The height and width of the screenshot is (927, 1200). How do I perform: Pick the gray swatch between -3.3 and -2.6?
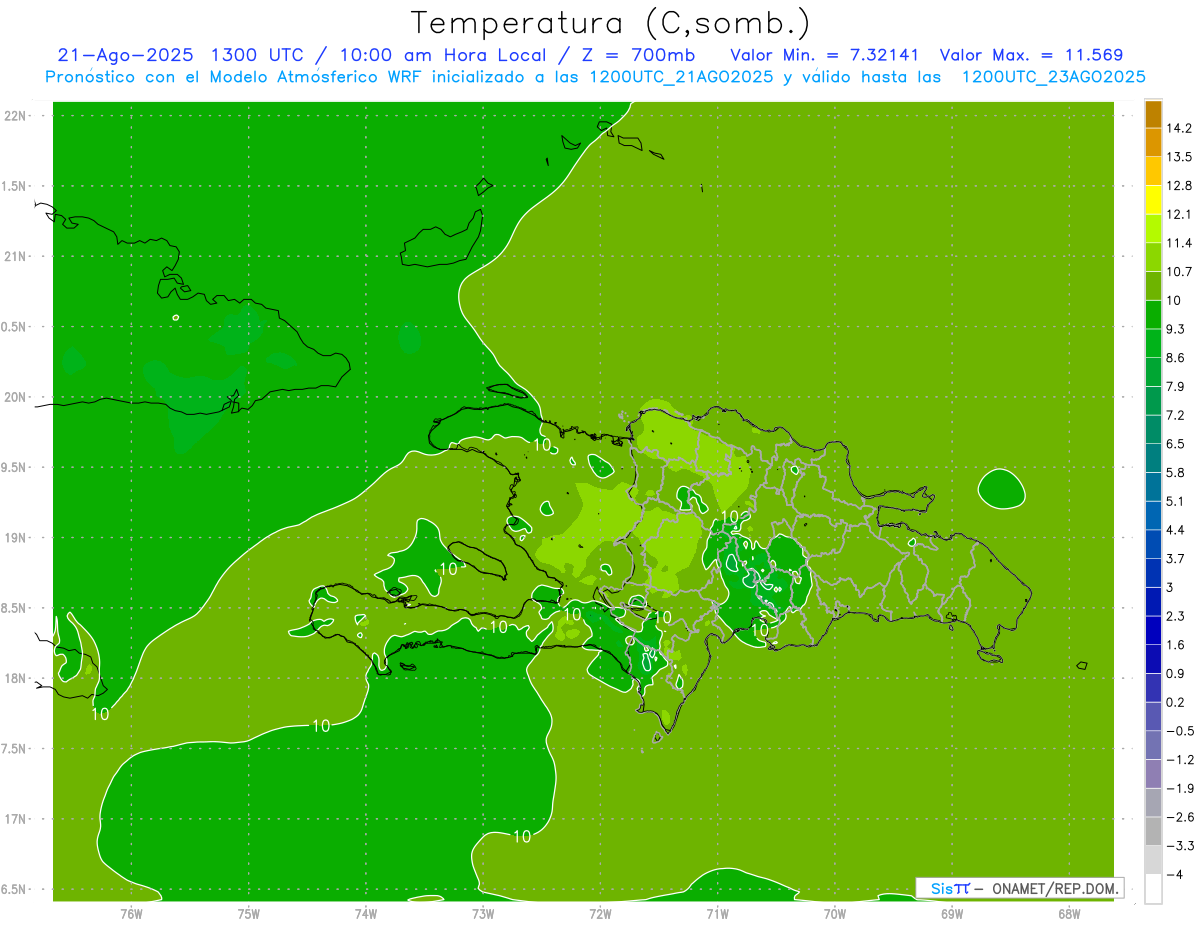pyautogui.click(x=1153, y=831)
